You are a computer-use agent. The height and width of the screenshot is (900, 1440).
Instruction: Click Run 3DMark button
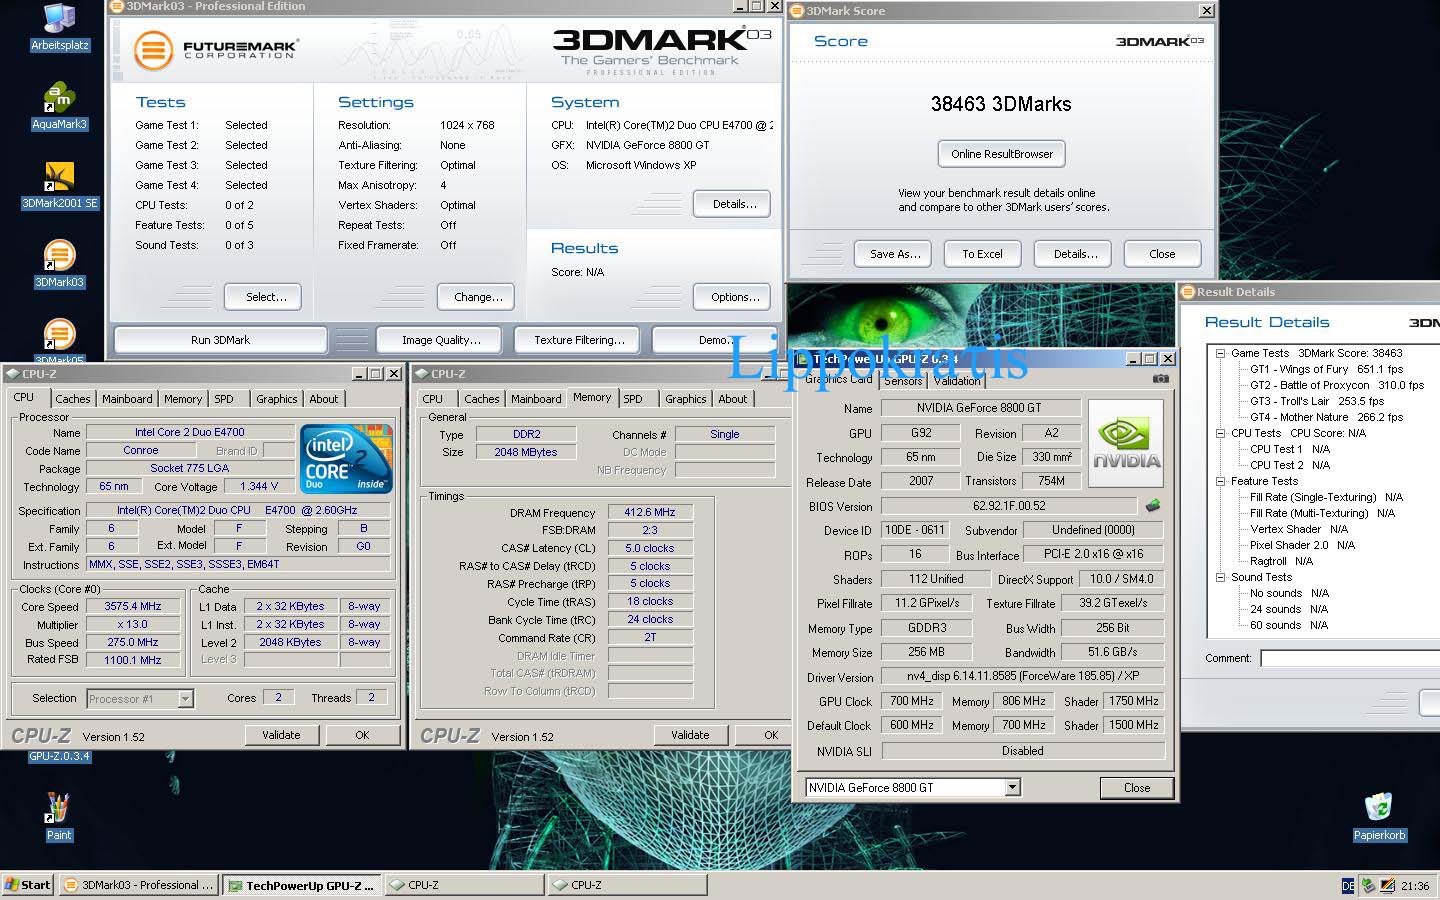coord(220,340)
